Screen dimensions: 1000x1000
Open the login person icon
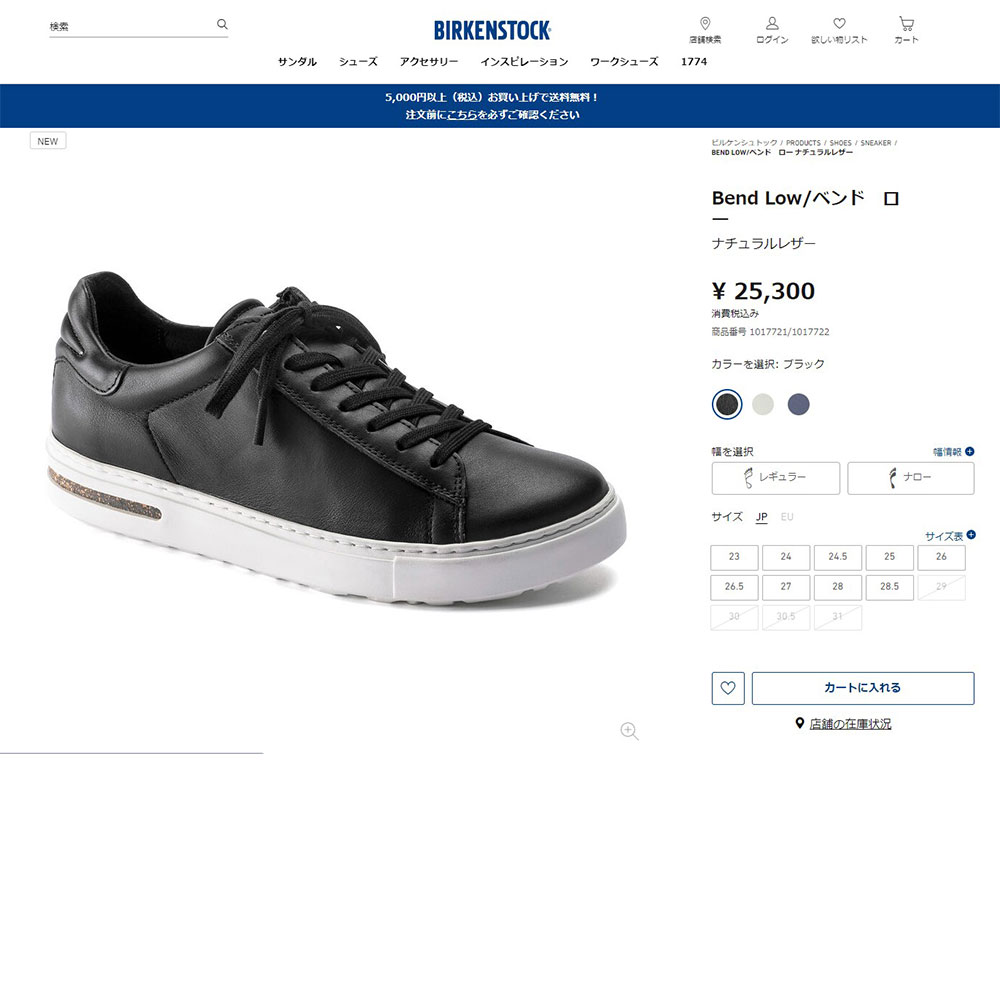pyautogui.click(x=772, y=24)
